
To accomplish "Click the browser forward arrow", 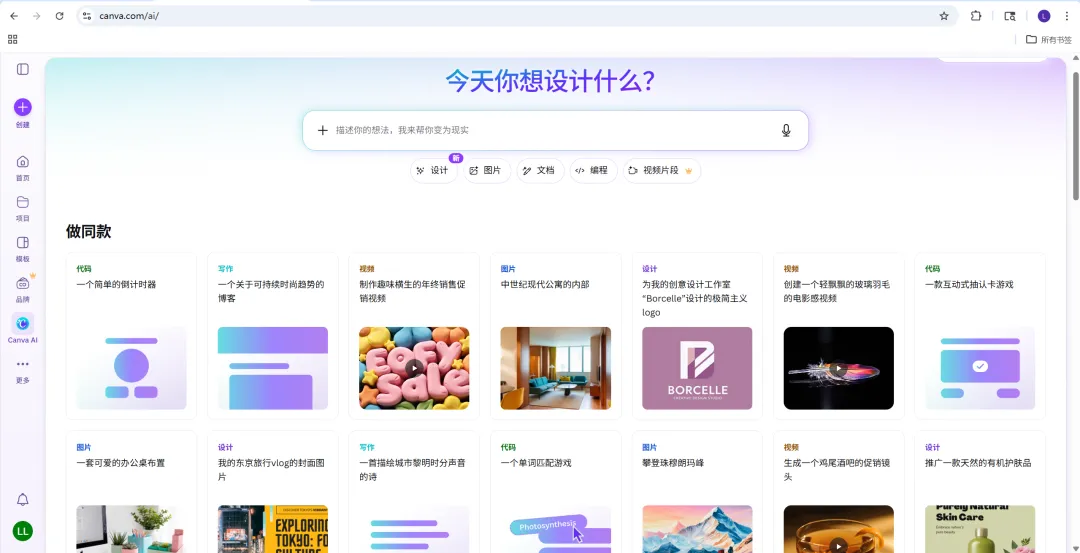I will point(37,16).
